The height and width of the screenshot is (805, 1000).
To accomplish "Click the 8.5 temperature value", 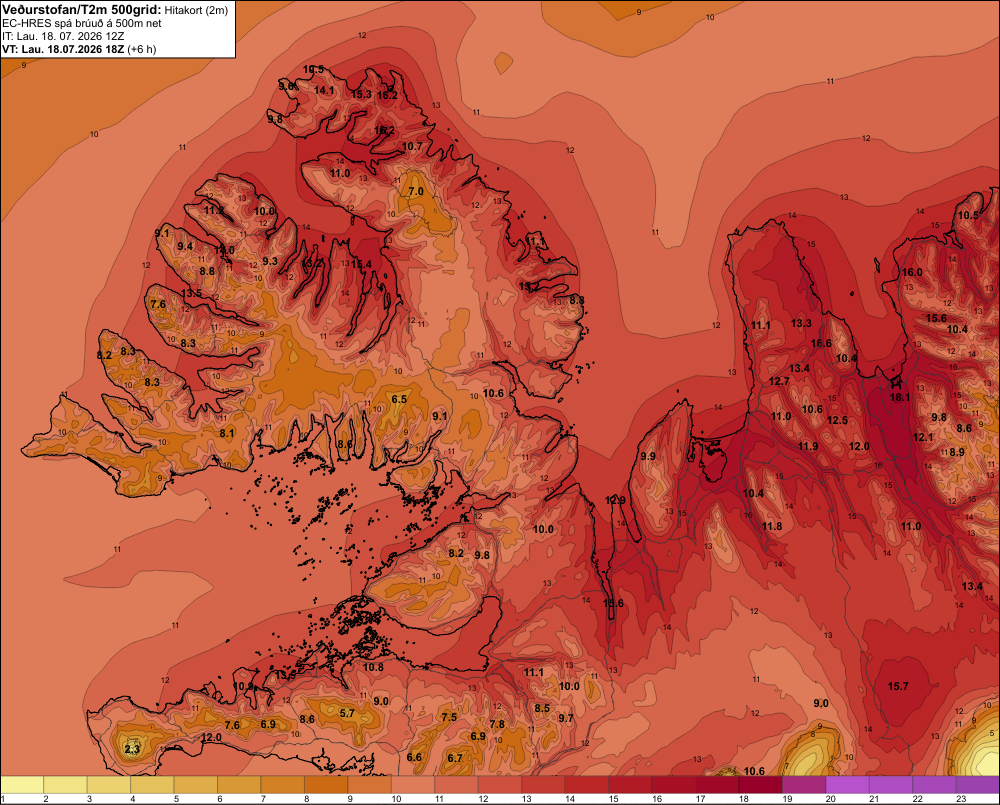I will tap(542, 708).
